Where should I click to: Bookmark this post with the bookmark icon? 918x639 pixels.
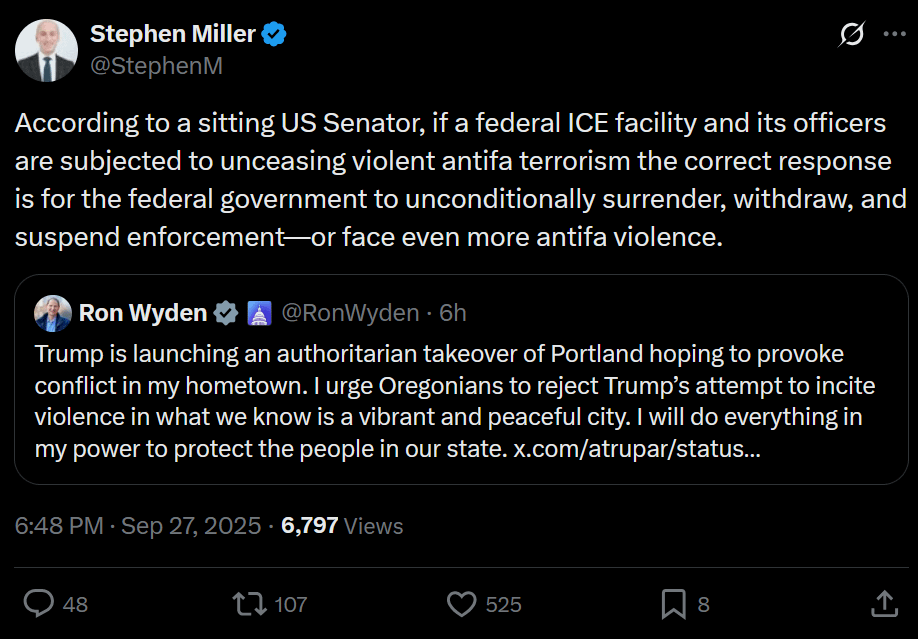click(673, 603)
